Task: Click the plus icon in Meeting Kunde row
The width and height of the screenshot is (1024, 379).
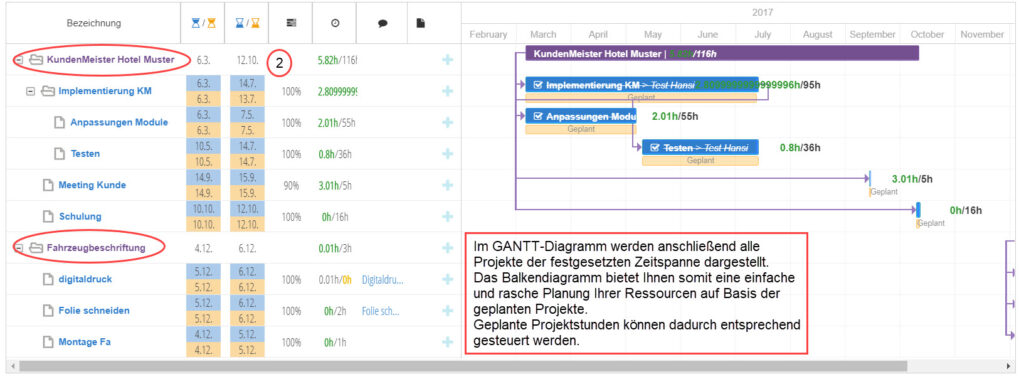Action: point(447,186)
